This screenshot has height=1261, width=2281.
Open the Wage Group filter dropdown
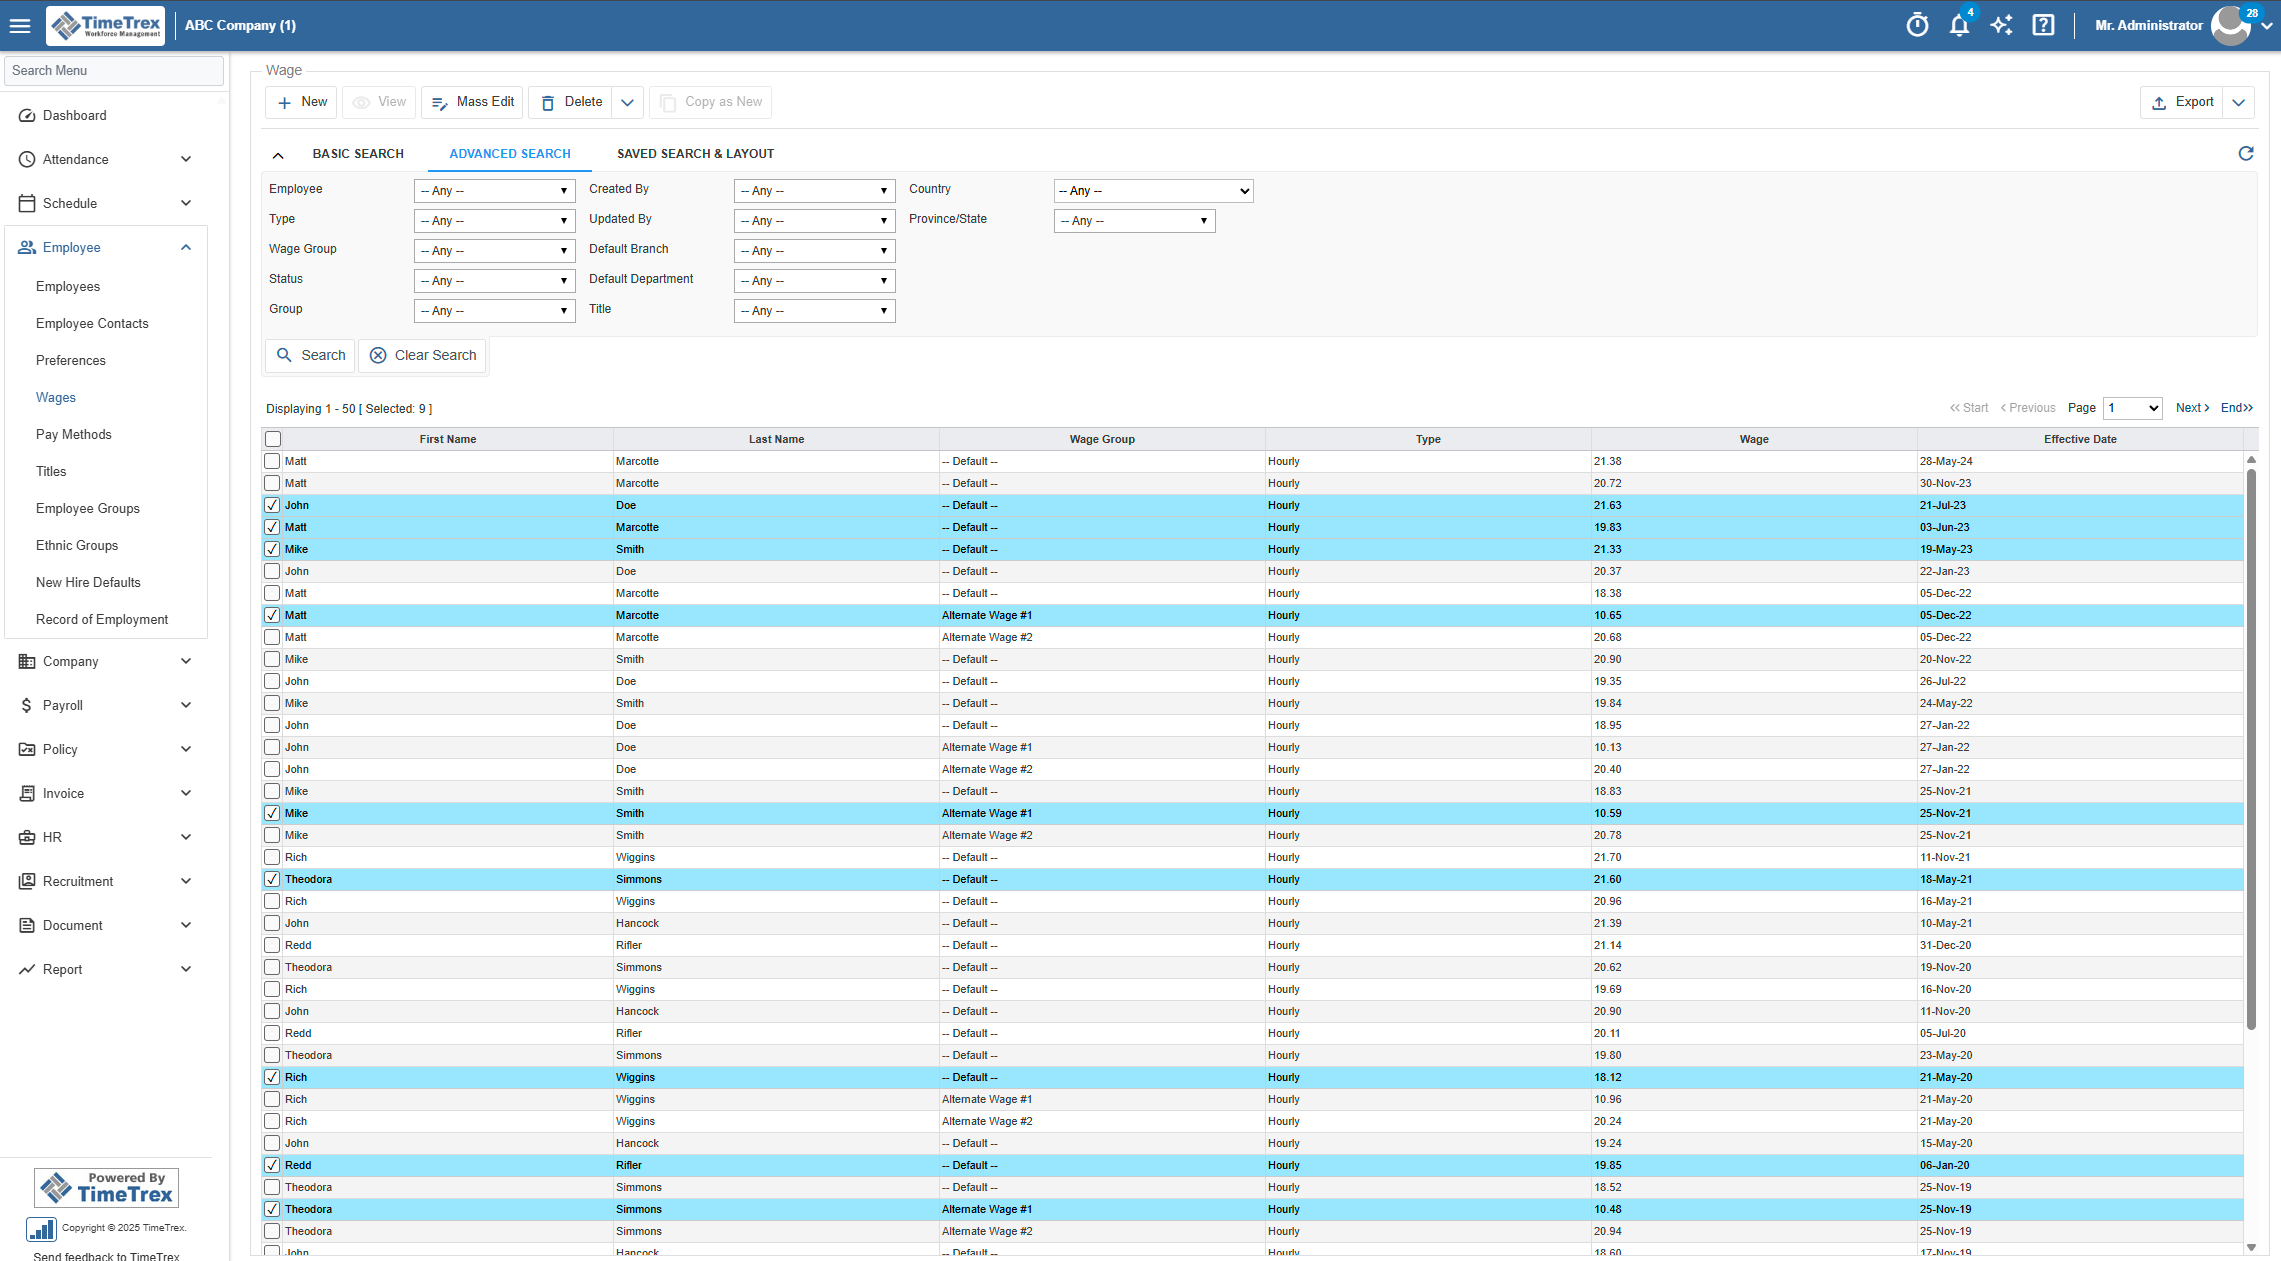coord(494,250)
